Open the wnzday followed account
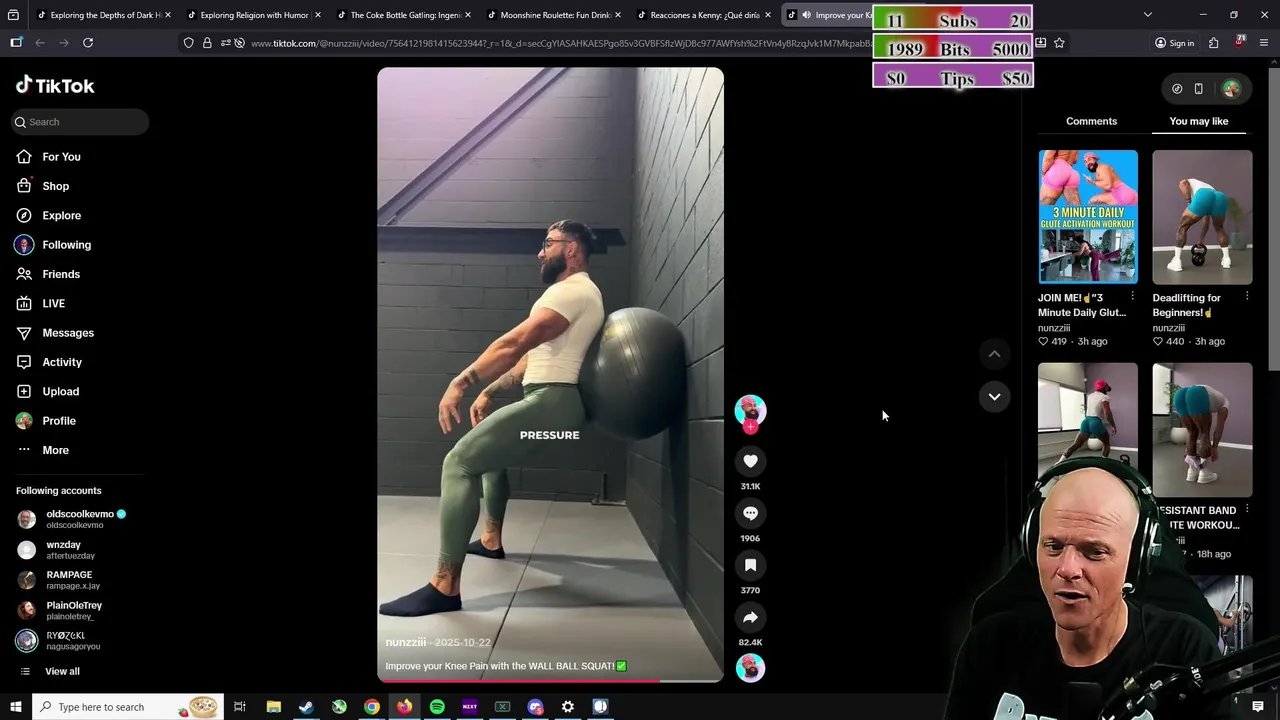The width and height of the screenshot is (1280, 720). [70, 550]
